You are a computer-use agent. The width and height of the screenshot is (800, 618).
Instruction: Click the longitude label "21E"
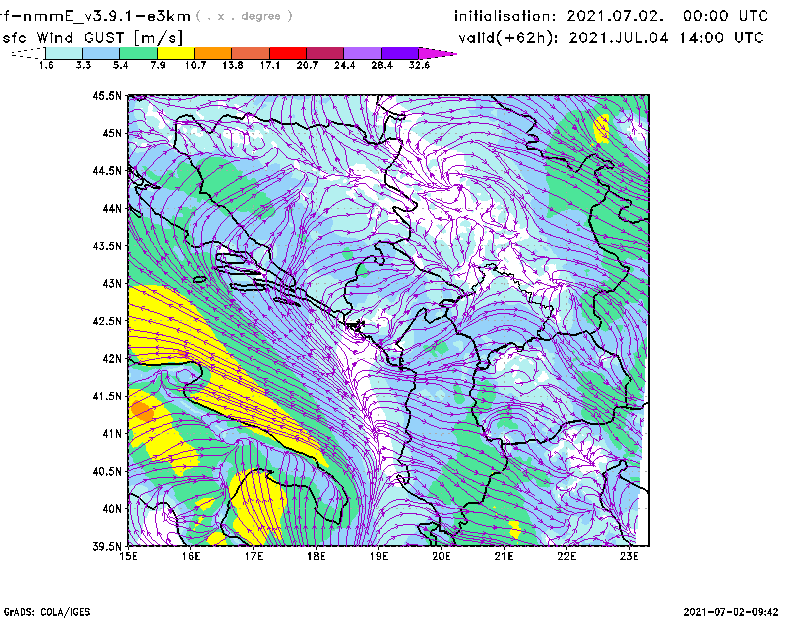(x=504, y=556)
